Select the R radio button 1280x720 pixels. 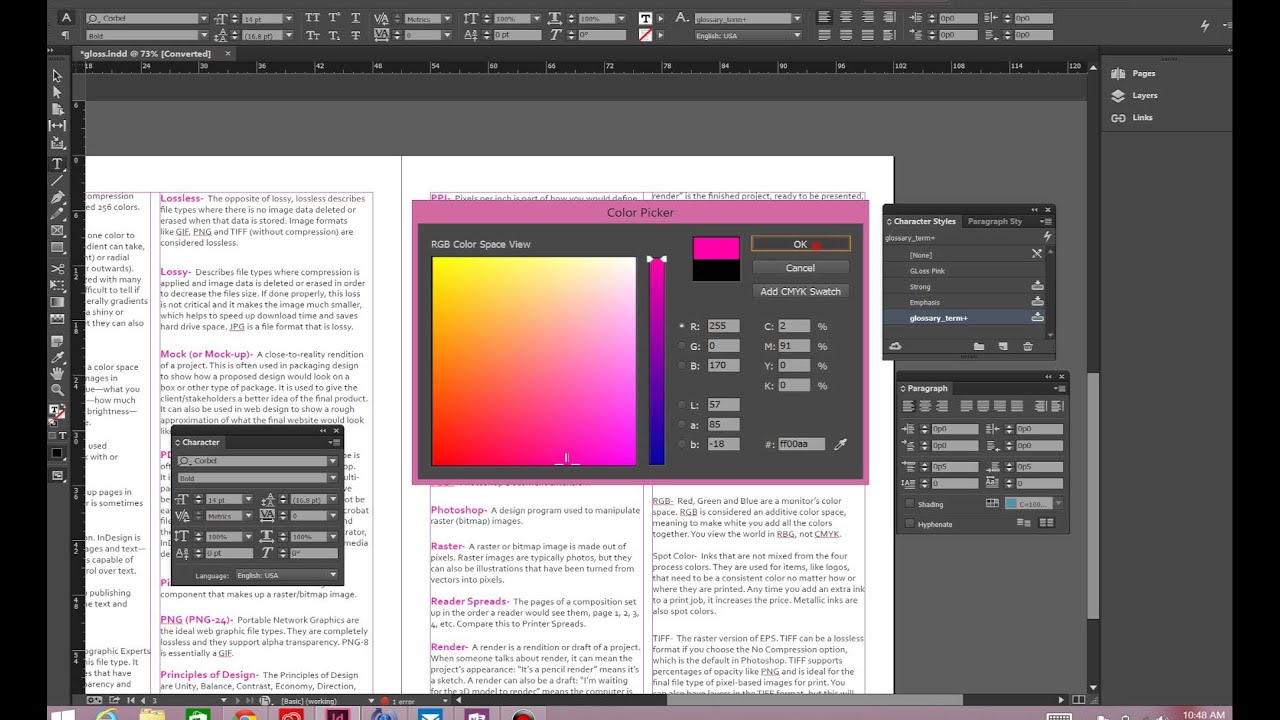click(x=681, y=326)
